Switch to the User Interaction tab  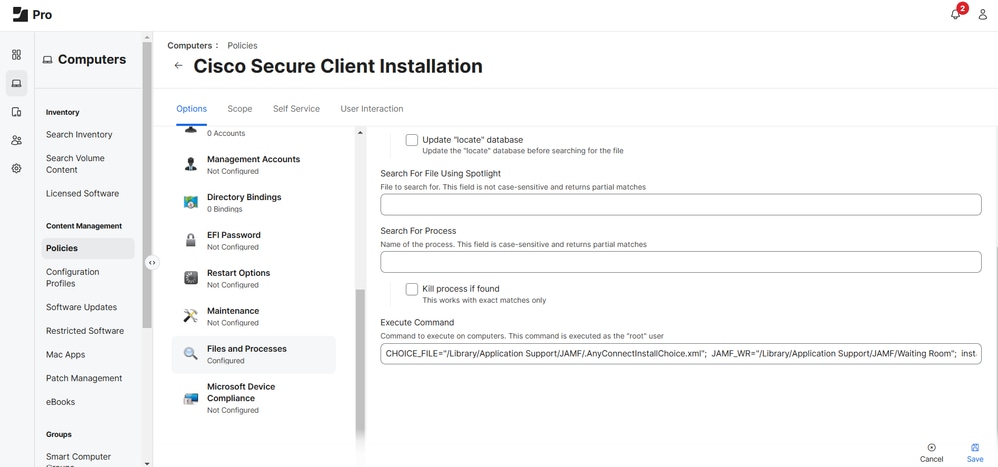pyautogui.click(x=371, y=109)
